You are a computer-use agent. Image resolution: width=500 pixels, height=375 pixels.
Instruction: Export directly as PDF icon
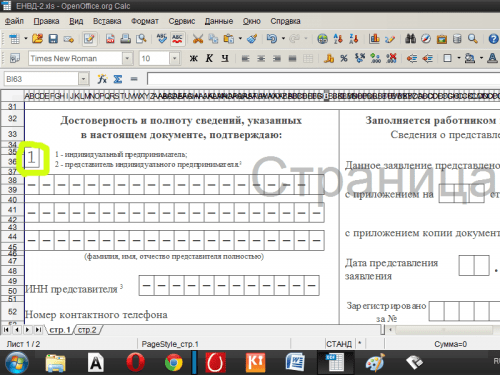110,39
